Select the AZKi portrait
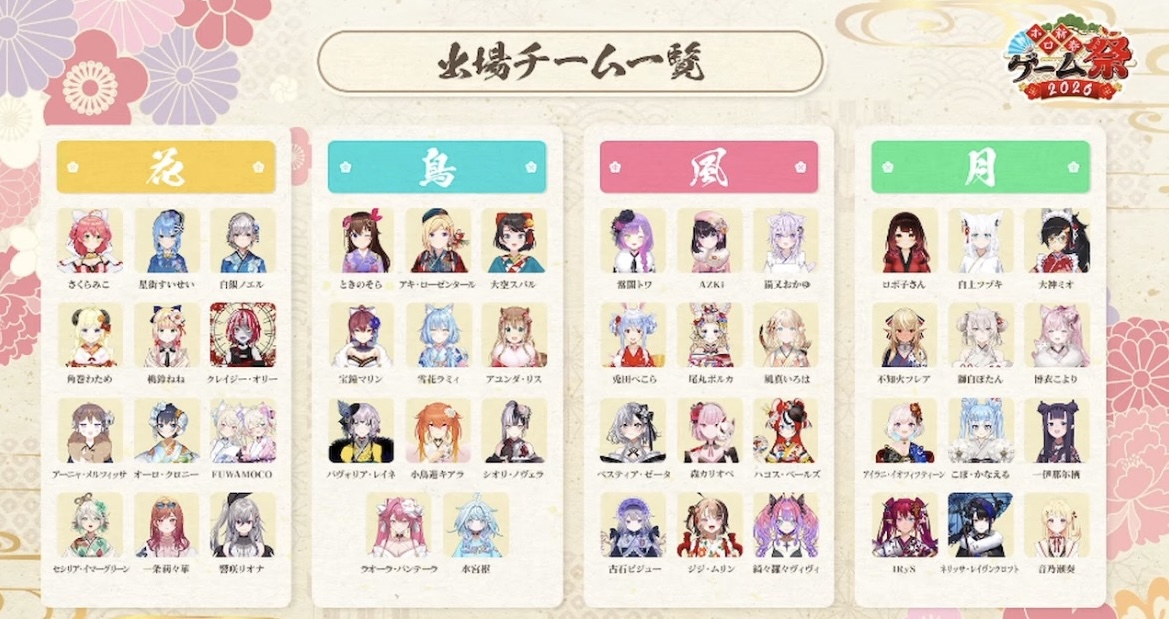Screen dimensions: 1169x619 point(710,241)
